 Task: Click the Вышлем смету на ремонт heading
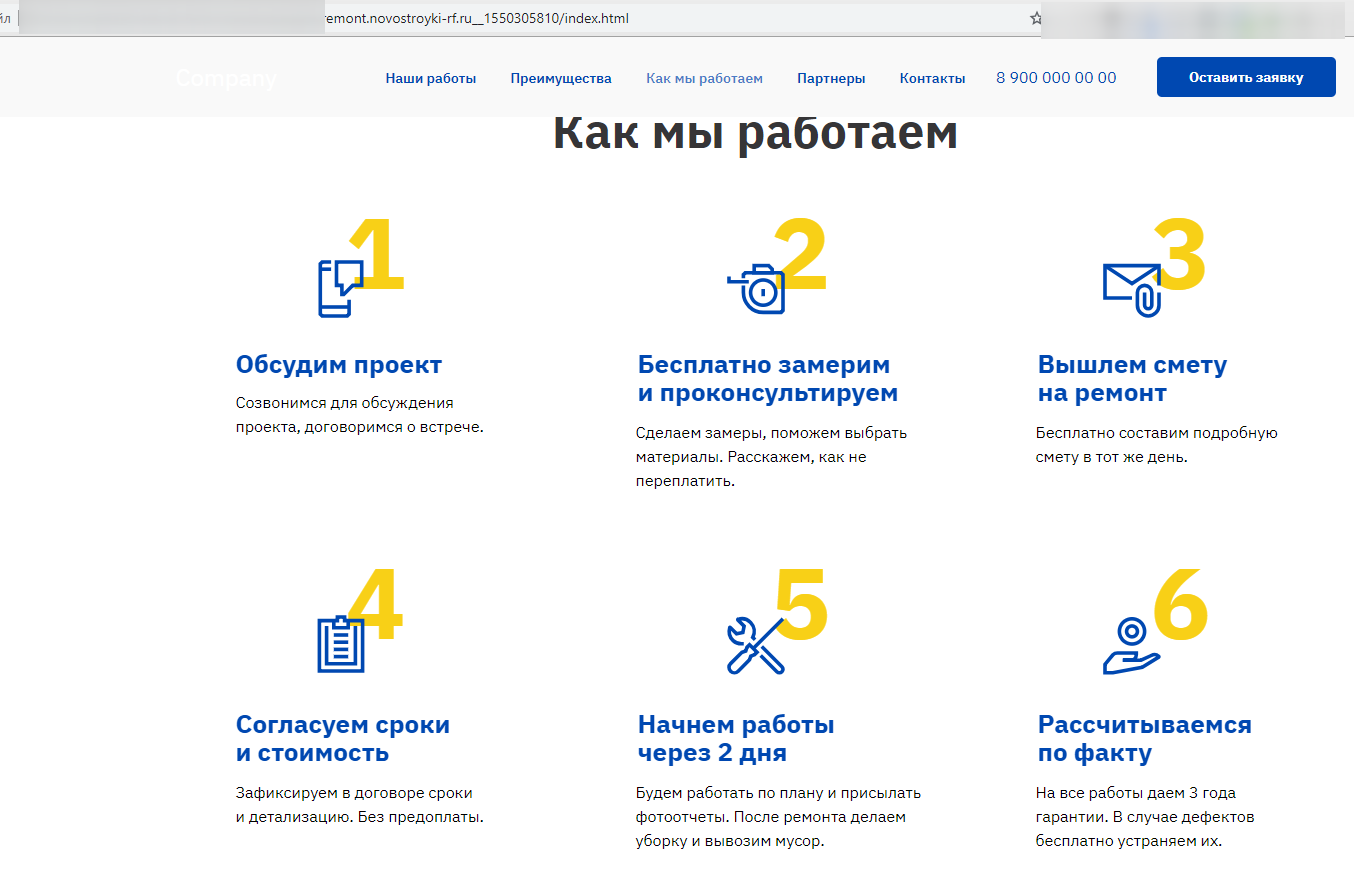1131,379
